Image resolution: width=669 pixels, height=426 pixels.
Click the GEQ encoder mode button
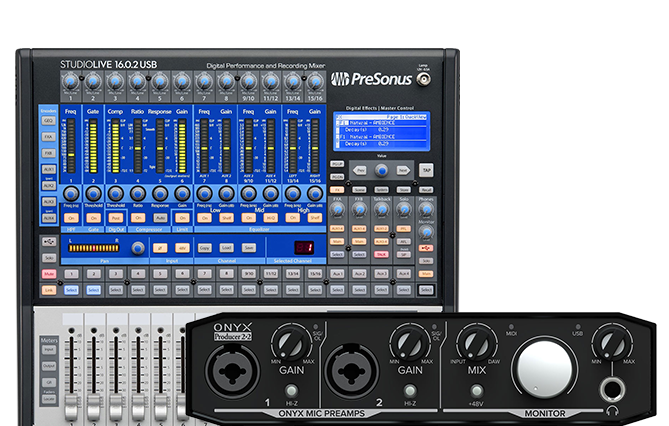(49, 121)
